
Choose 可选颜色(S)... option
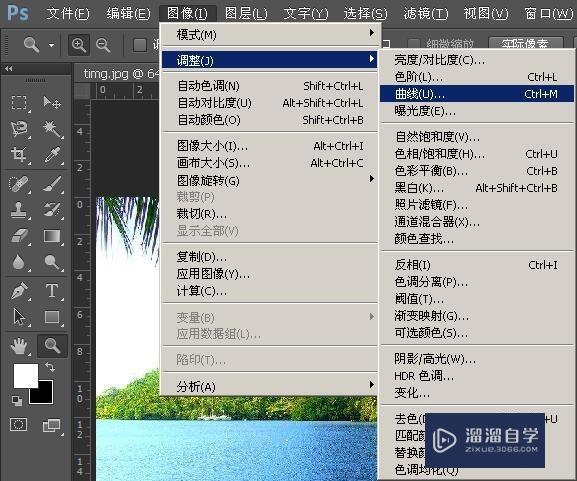tap(477, 333)
